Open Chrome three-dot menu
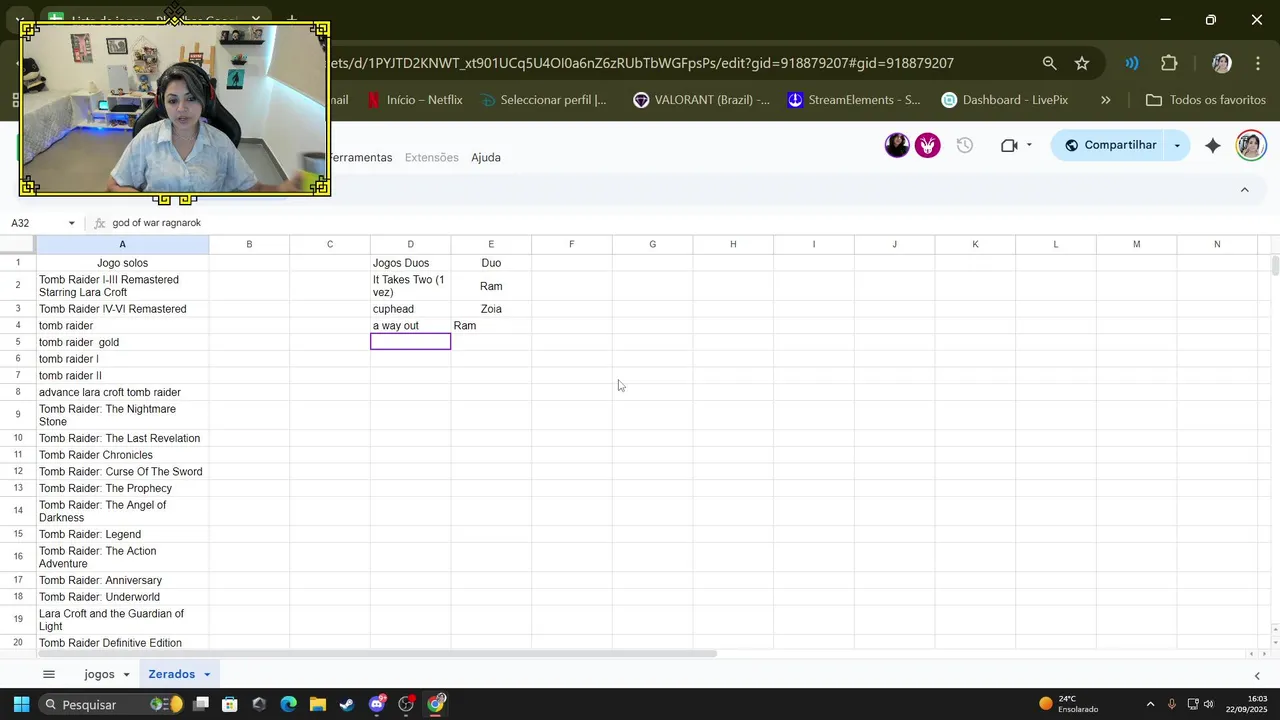This screenshot has height=720, width=1280. click(x=1257, y=63)
